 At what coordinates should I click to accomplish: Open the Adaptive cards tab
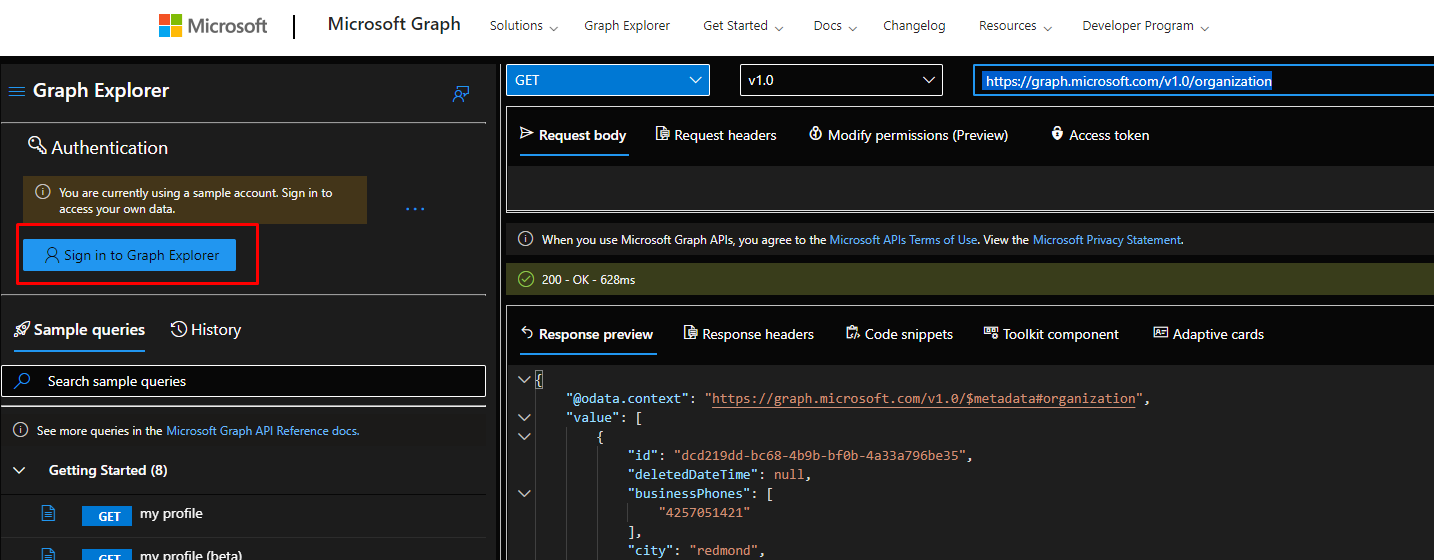[x=1208, y=334]
